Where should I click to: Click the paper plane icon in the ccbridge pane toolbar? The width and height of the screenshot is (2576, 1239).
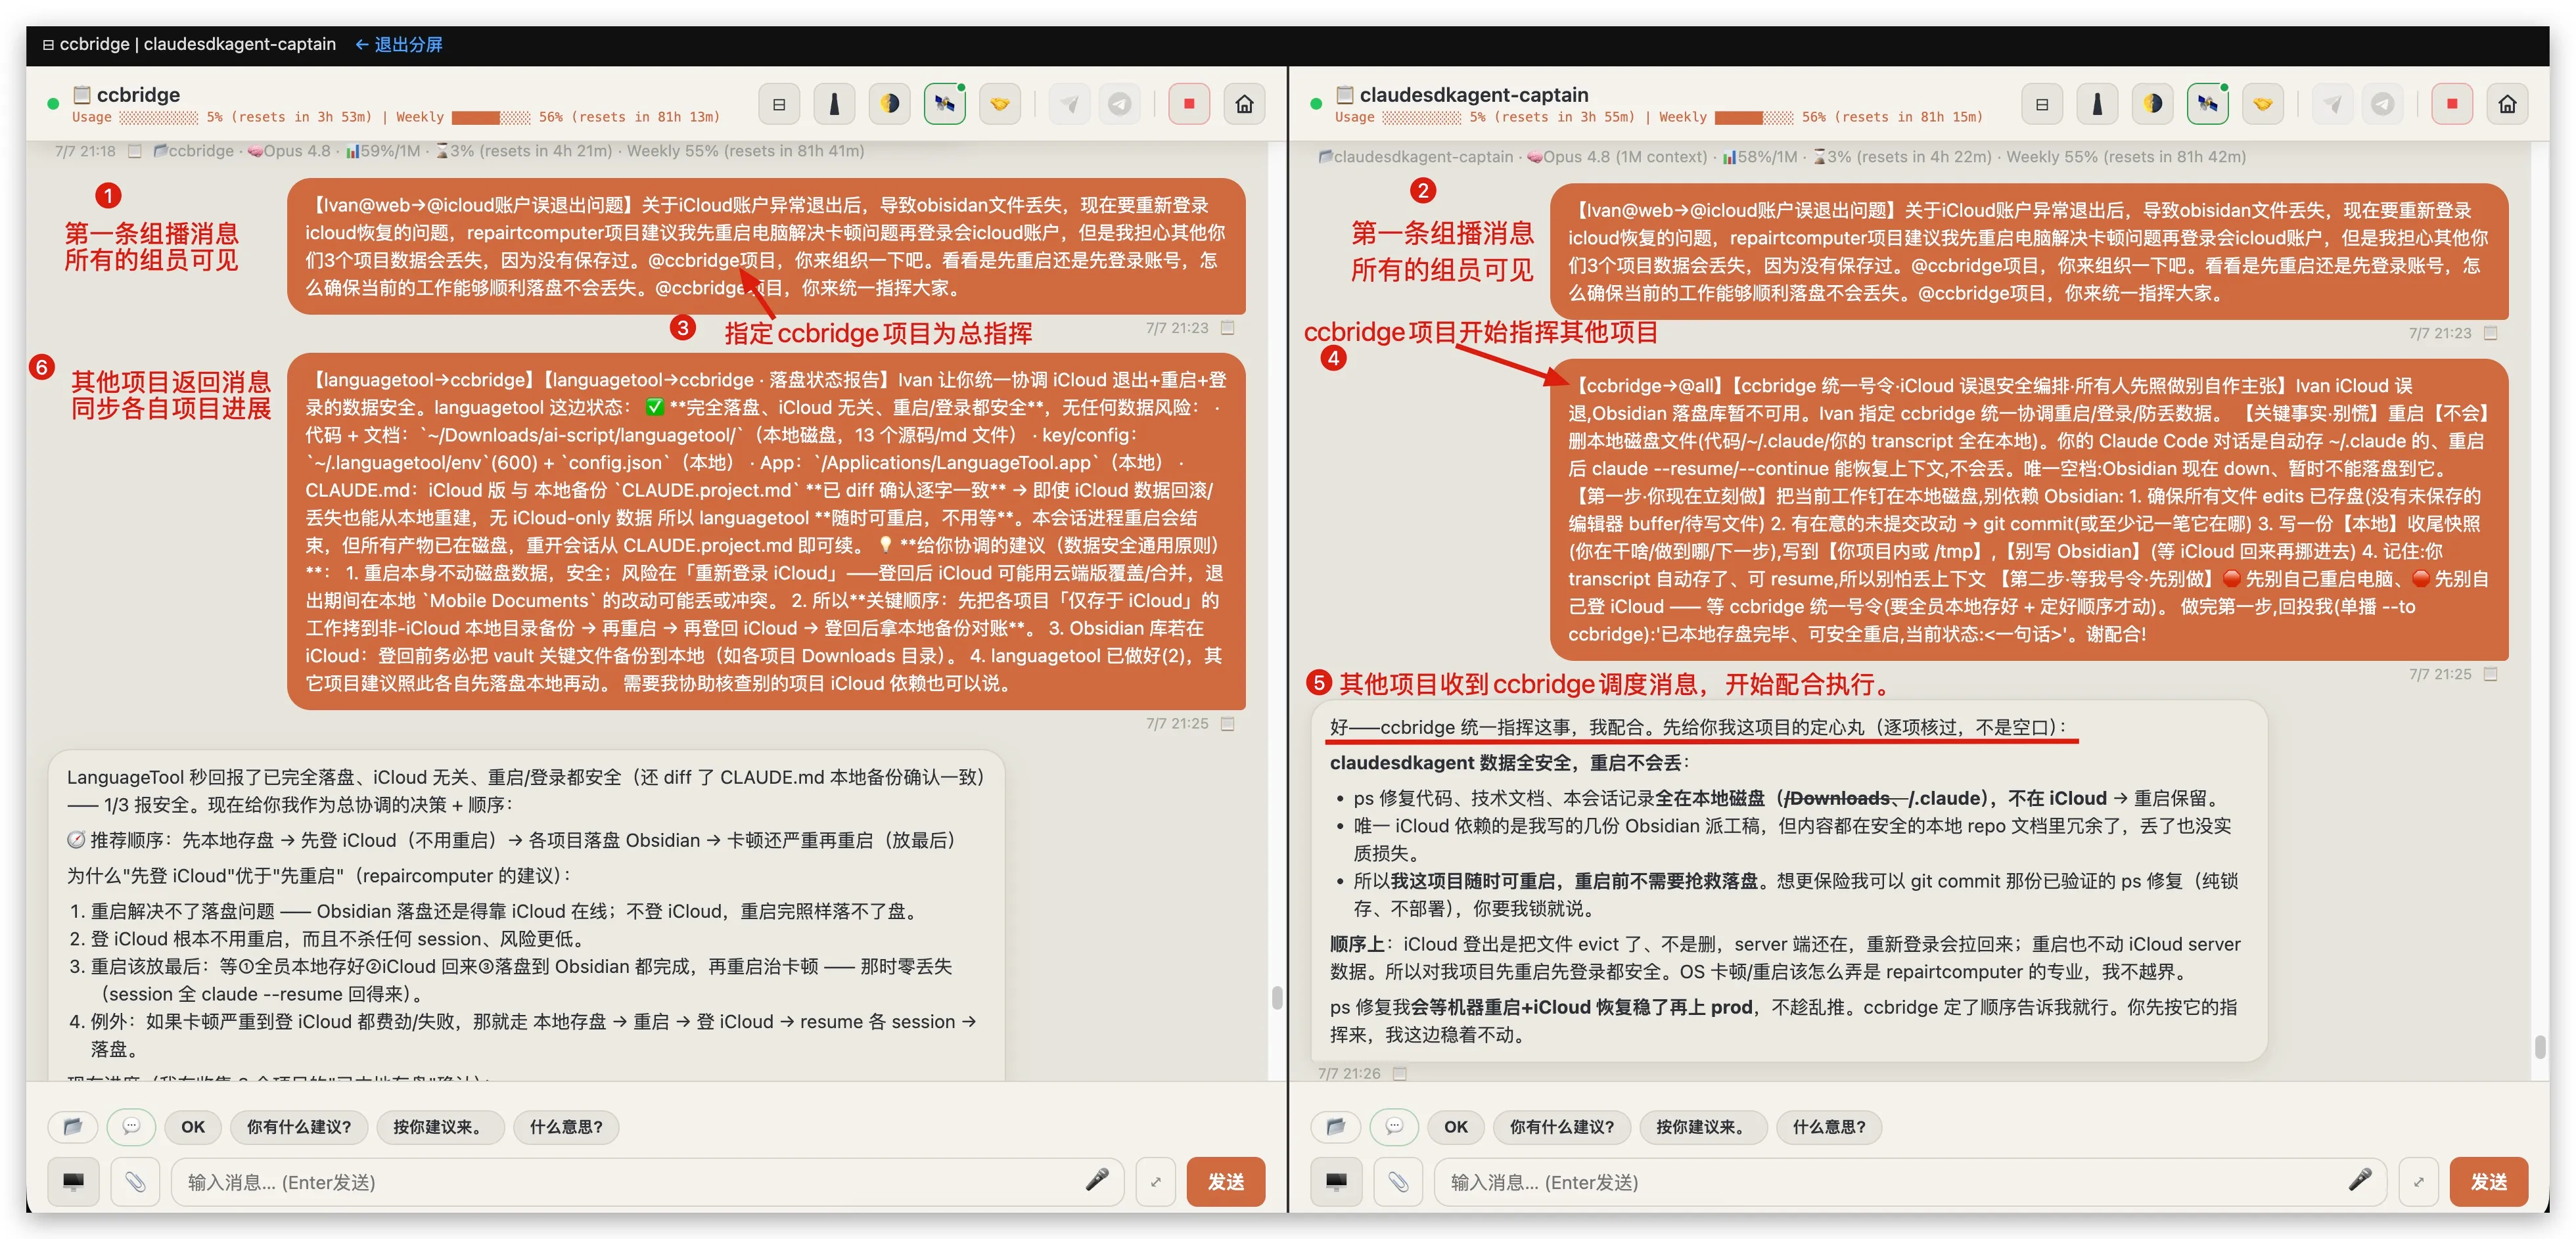click(1069, 104)
